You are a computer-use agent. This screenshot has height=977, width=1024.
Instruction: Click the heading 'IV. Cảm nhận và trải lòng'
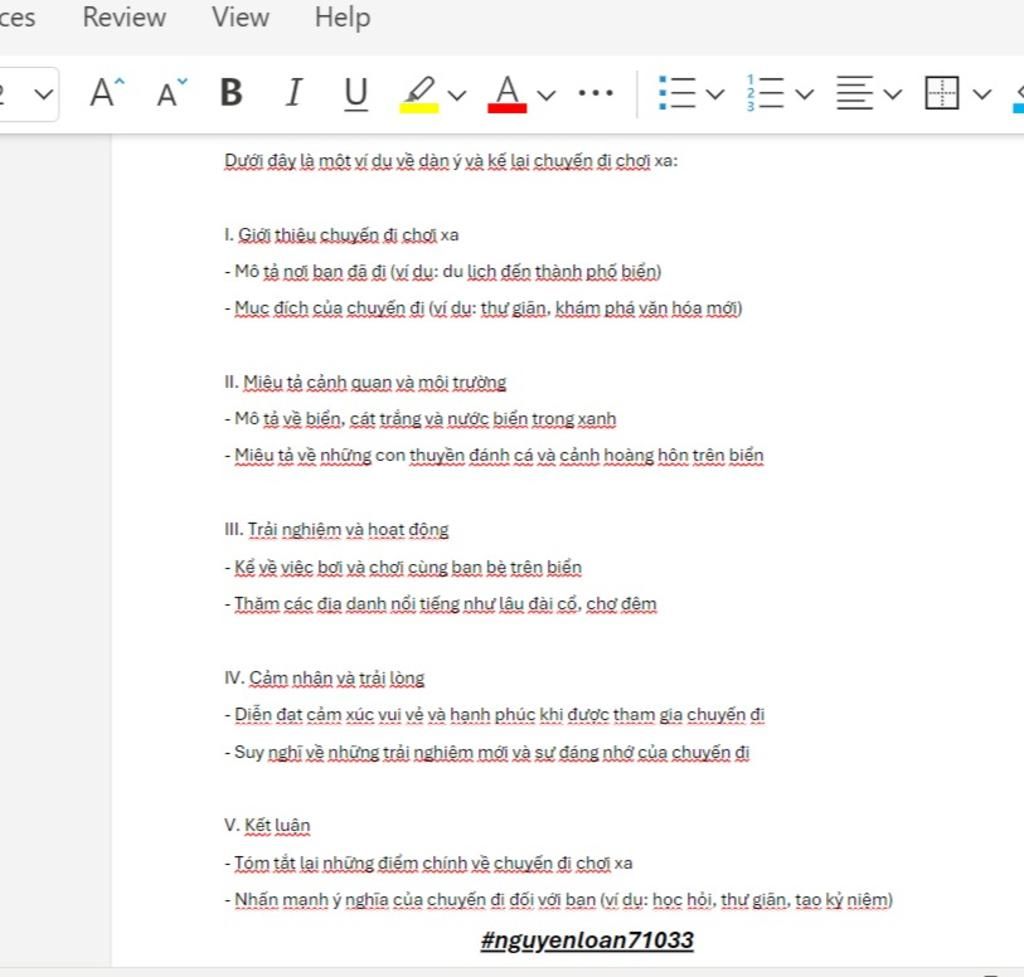[x=325, y=678]
